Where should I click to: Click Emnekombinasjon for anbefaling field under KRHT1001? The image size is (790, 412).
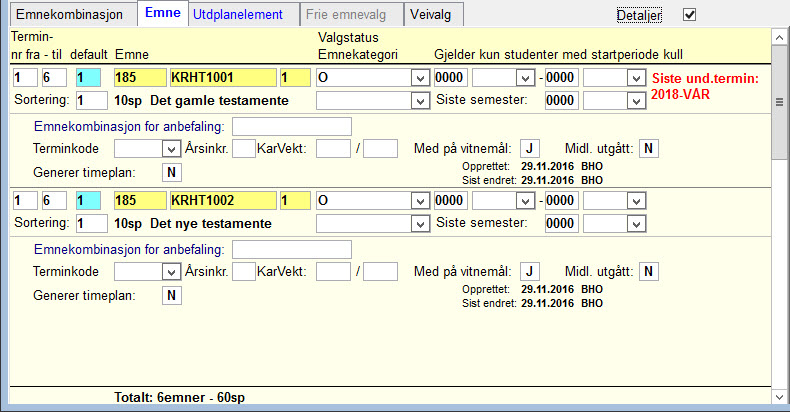coord(292,126)
